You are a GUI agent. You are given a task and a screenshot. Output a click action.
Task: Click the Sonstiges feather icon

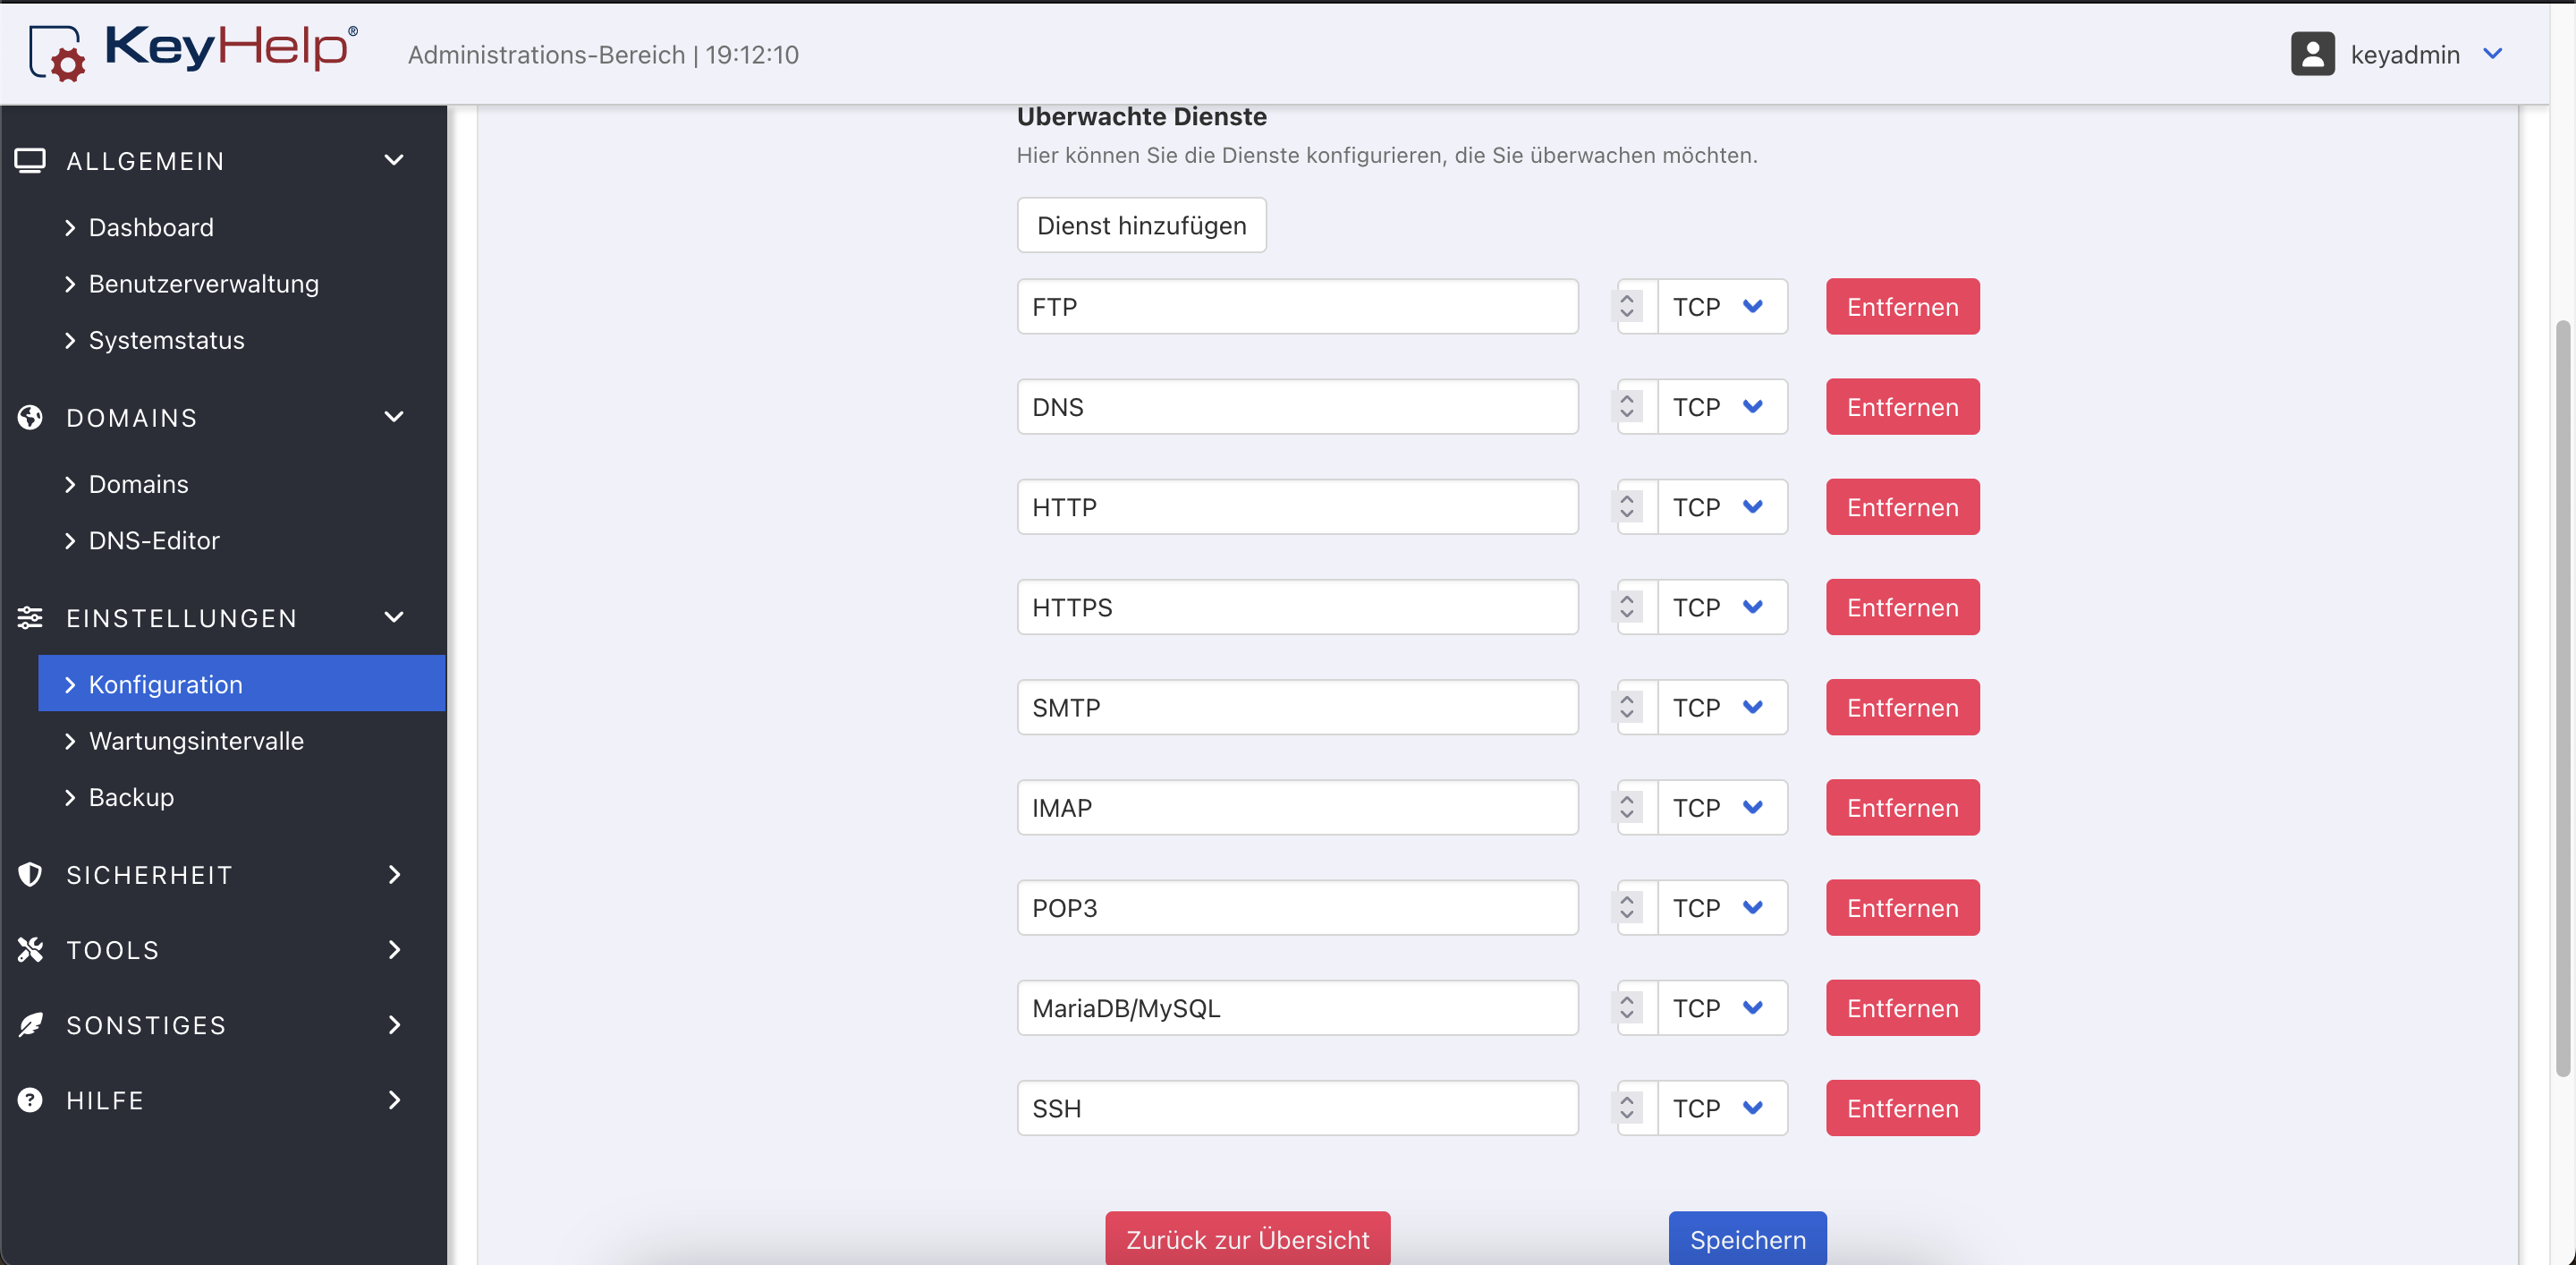[x=30, y=1024]
